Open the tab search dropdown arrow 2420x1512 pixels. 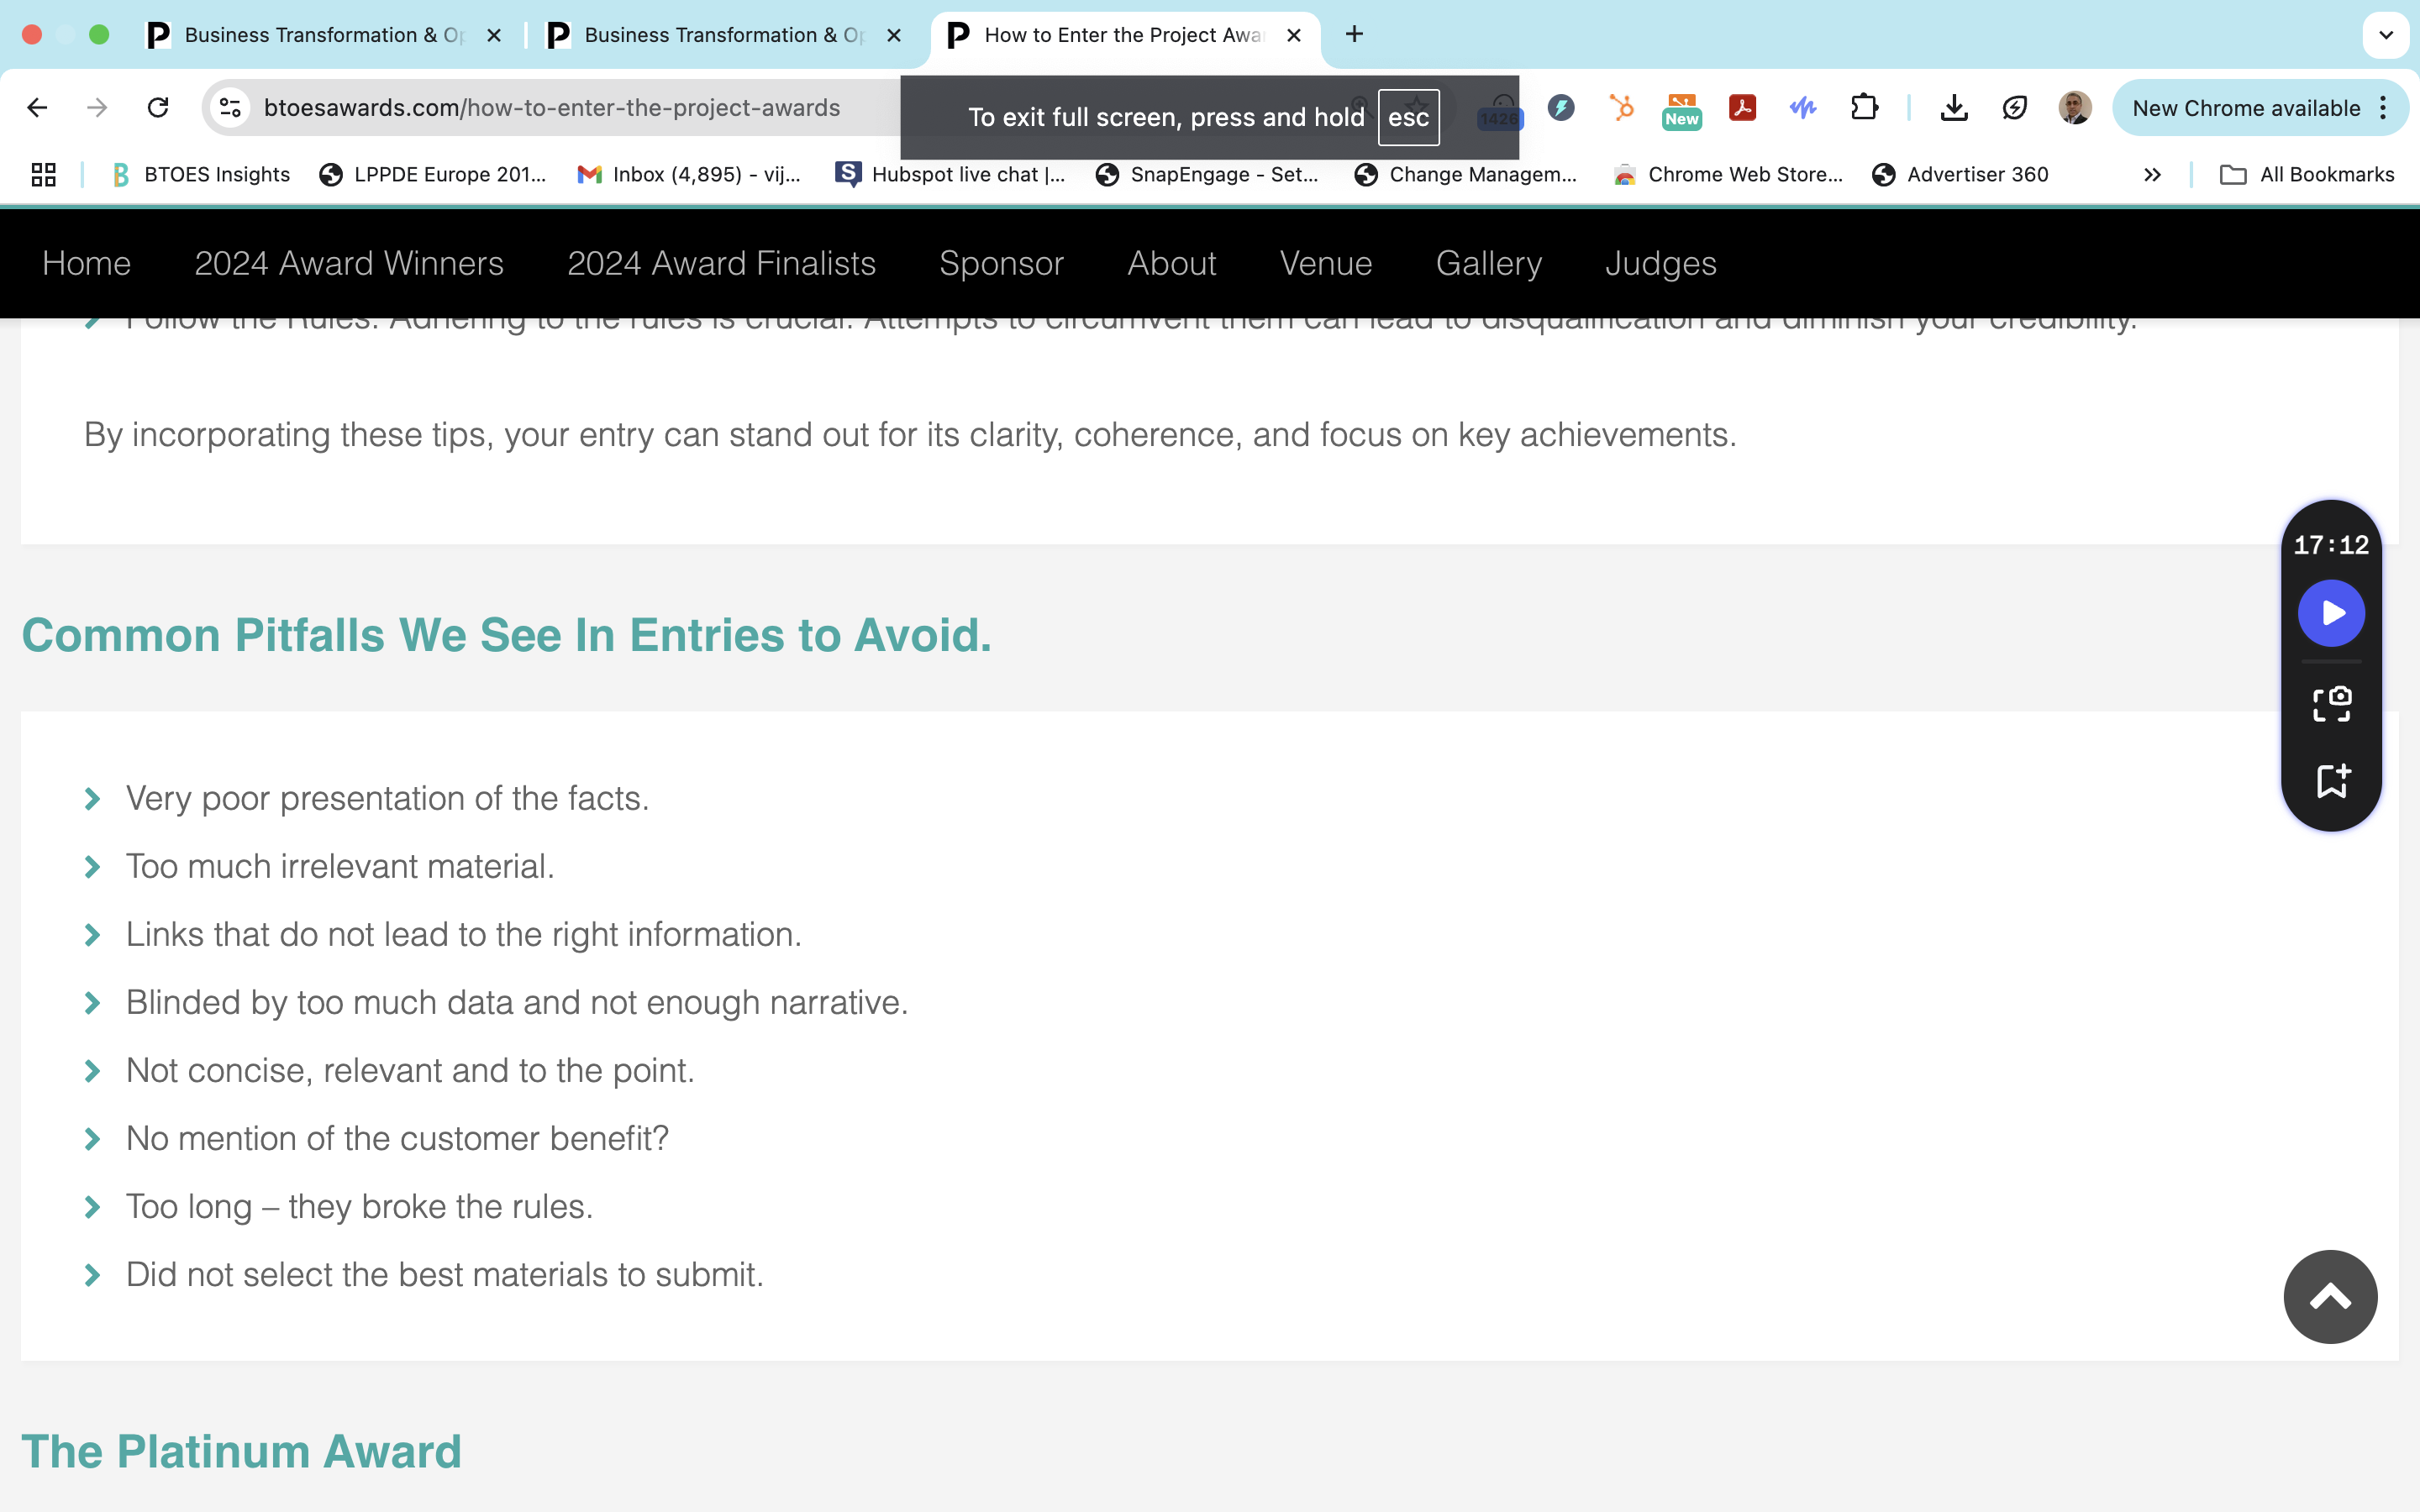2386,35
